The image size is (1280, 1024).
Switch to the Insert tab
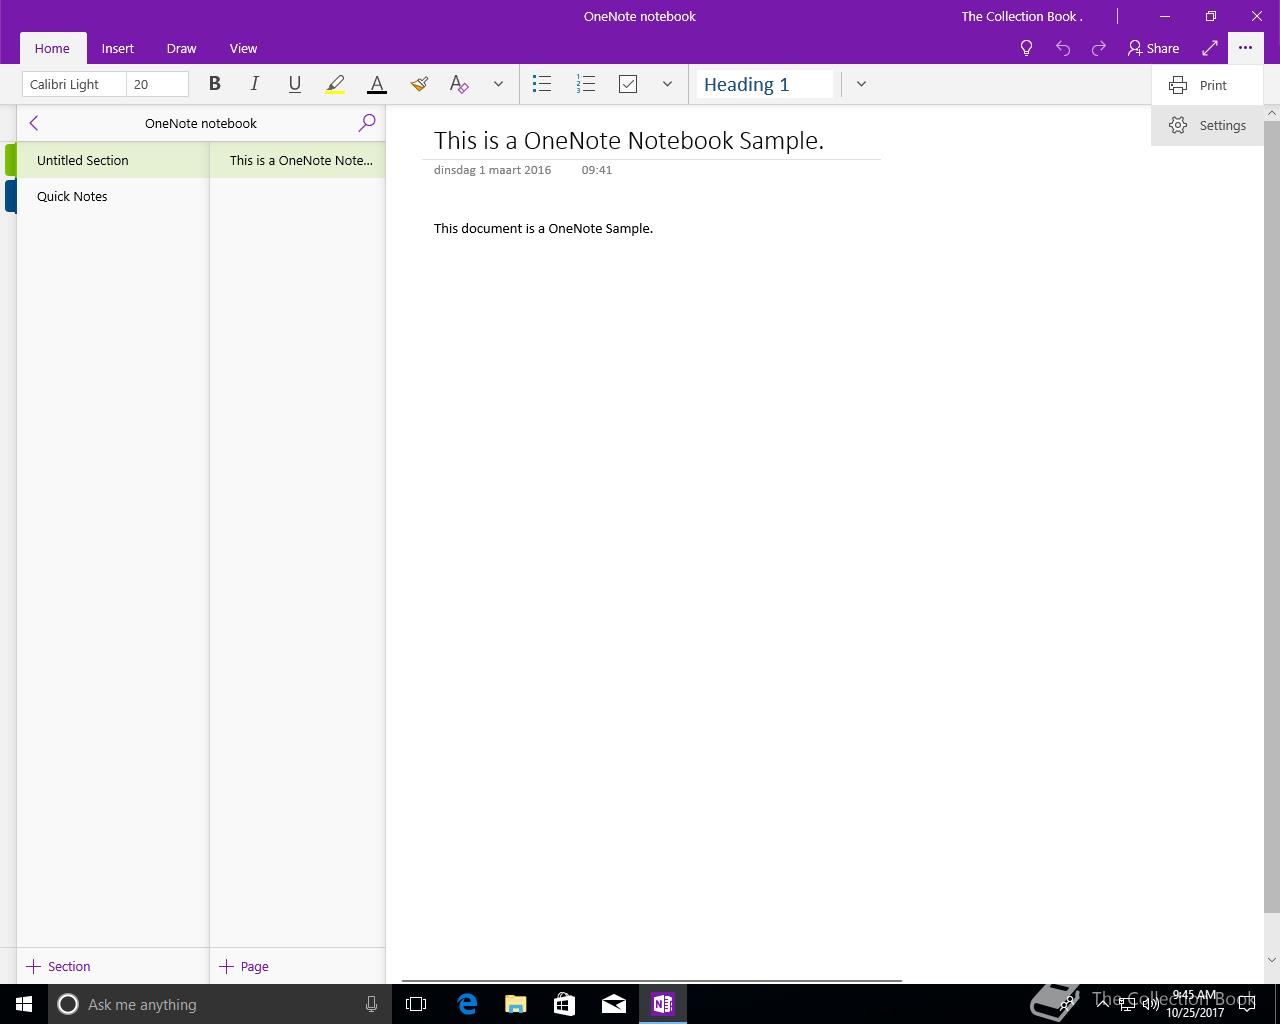coord(118,48)
